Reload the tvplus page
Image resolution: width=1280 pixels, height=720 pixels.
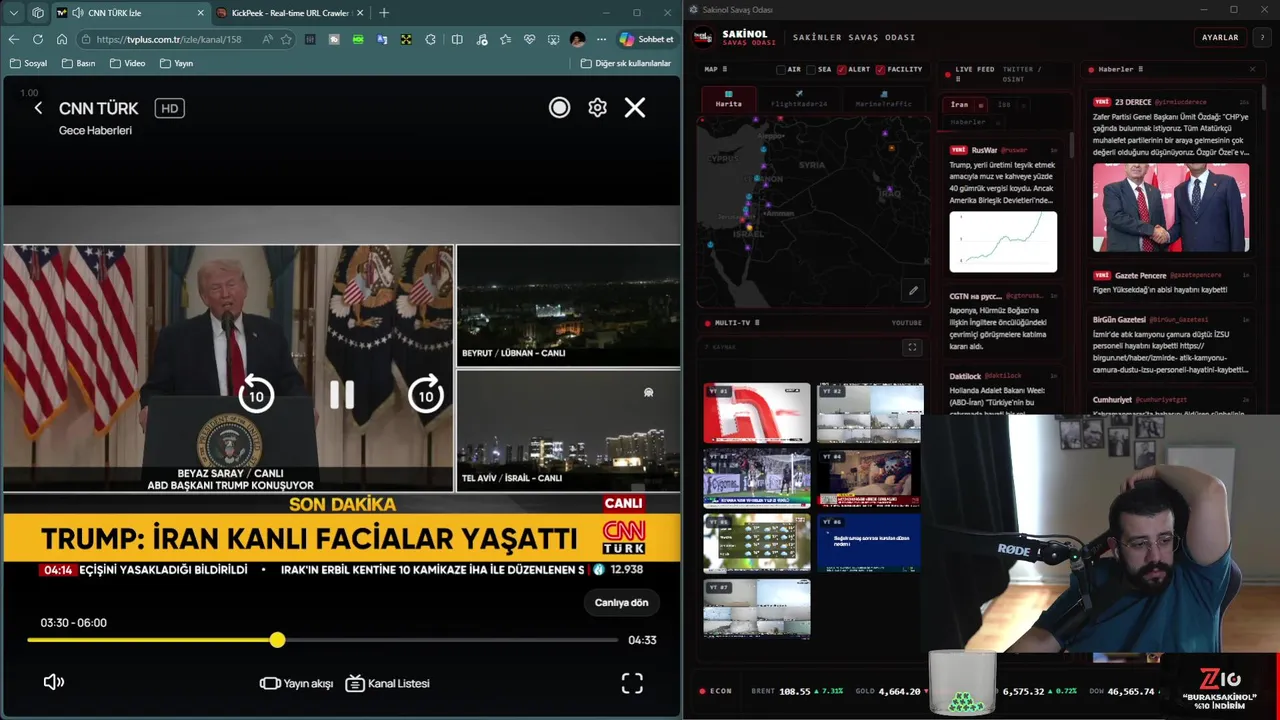pos(37,39)
